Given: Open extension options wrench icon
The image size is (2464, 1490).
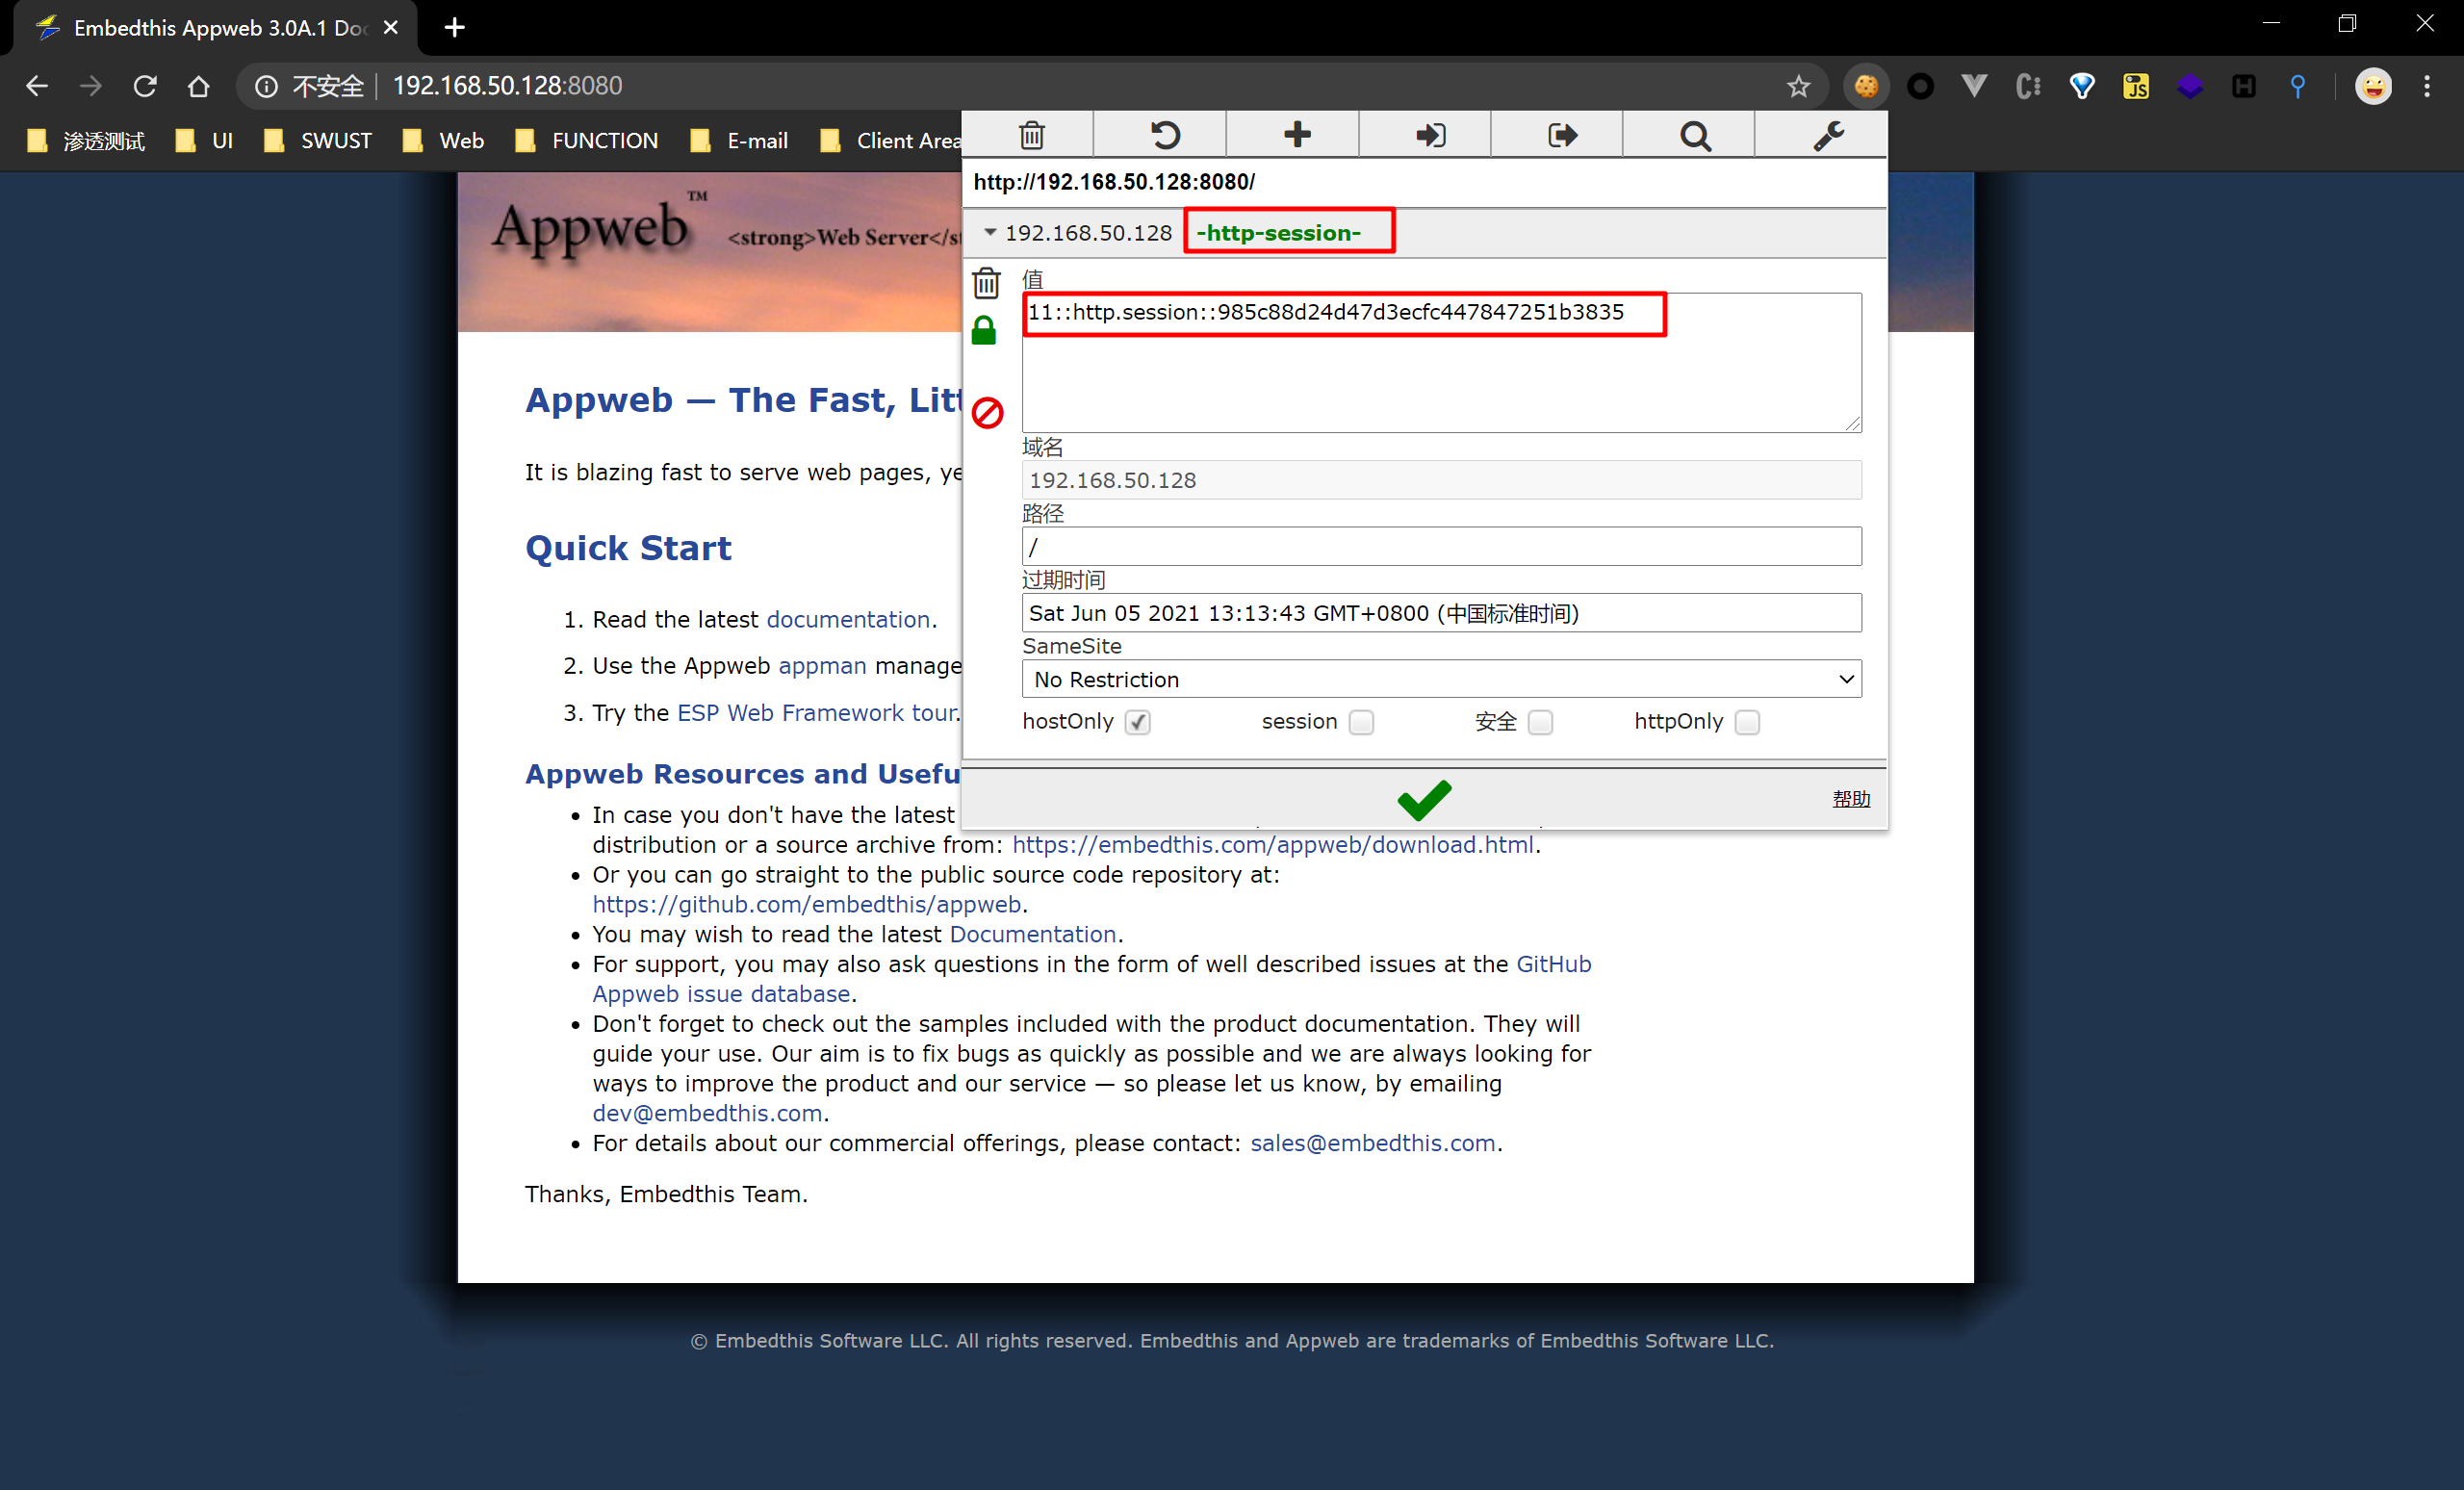Looking at the screenshot, I should 1828,135.
